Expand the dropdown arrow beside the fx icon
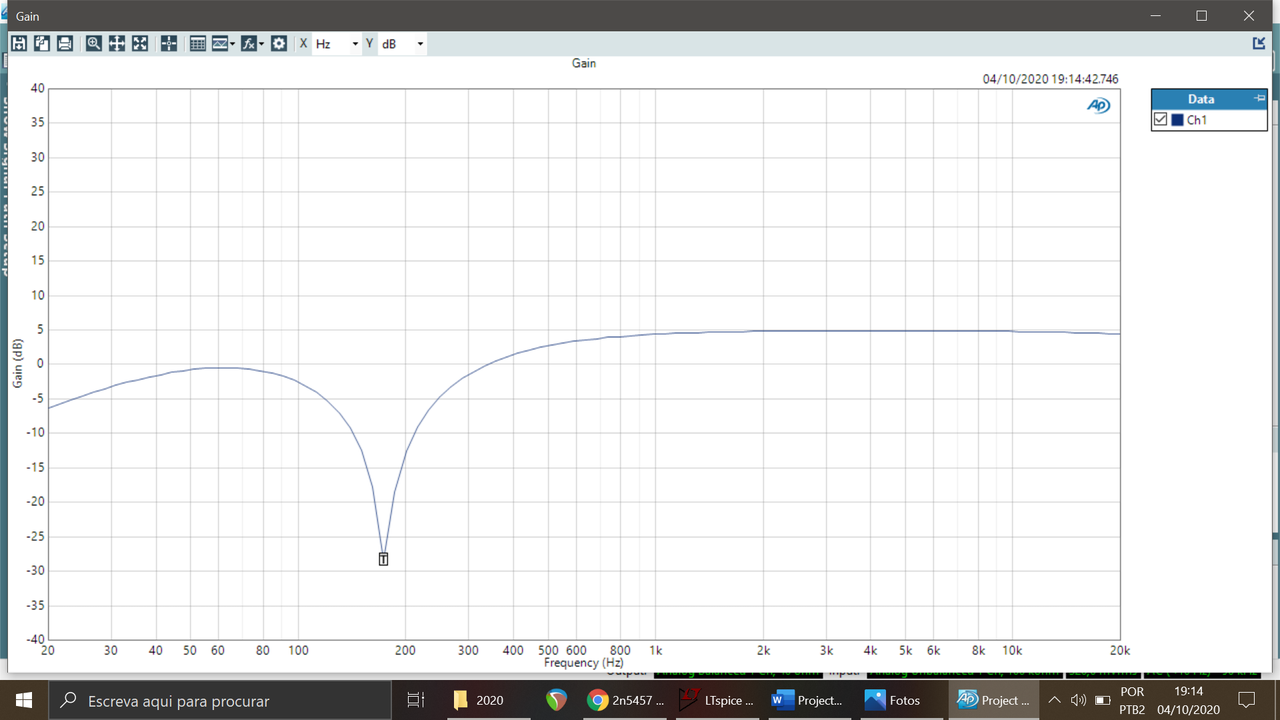This screenshot has width=1280, height=720. pos(261,43)
